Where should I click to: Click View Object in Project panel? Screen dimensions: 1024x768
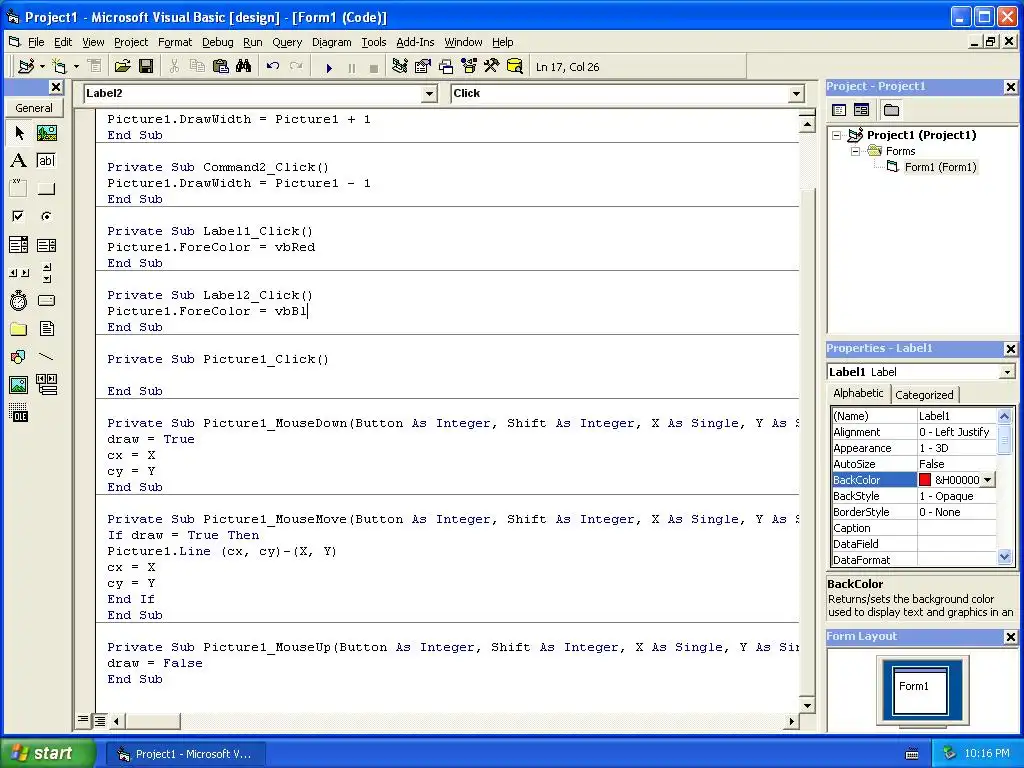(x=861, y=110)
